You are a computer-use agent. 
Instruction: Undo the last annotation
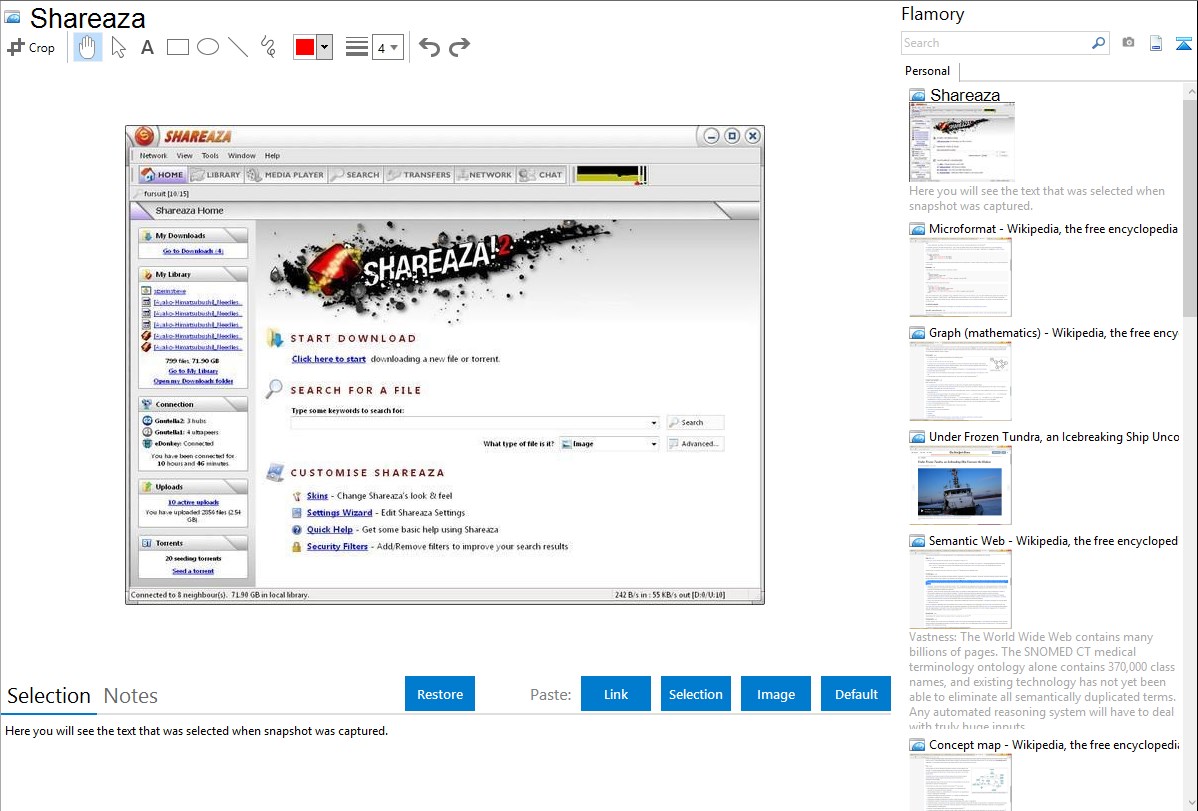(x=429, y=47)
